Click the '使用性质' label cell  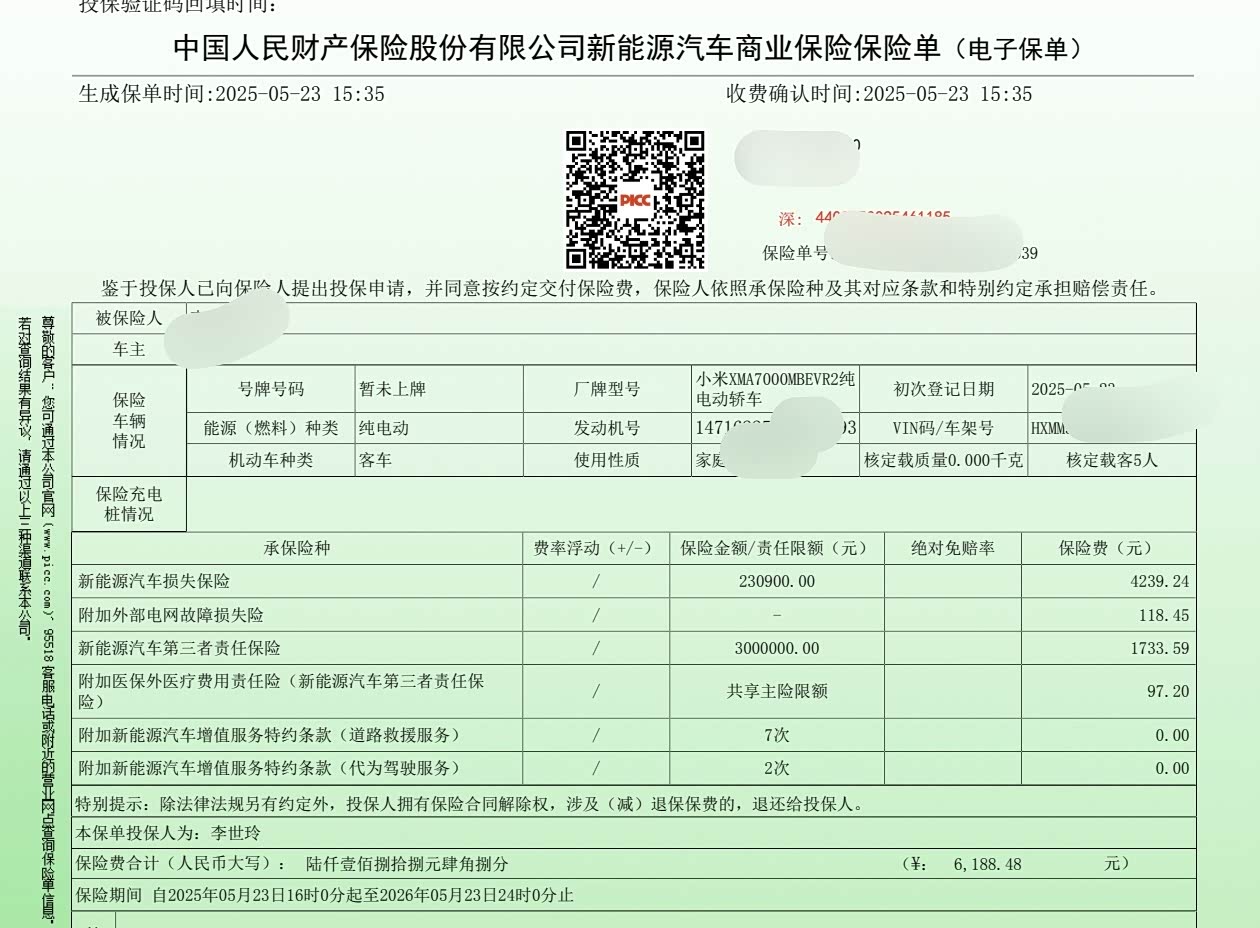click(607, 460)
